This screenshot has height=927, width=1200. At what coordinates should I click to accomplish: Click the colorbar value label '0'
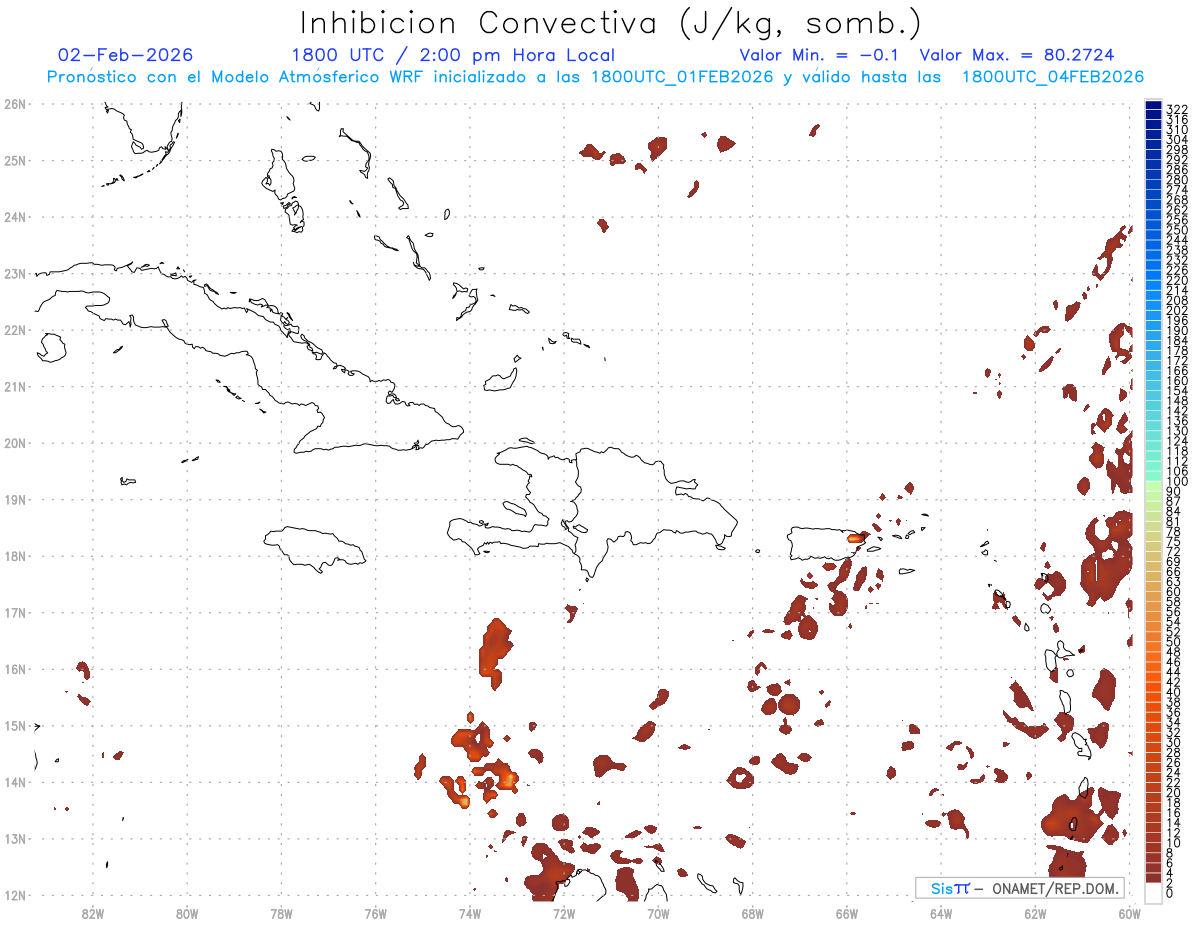[1170, 893]
